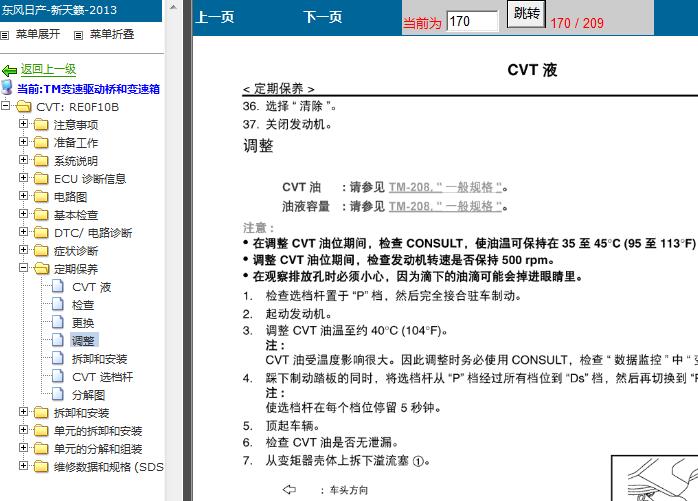Click the page icon beside 调整
The width and height of the screenshot is (698, 501).
click(x=58, y=340)
